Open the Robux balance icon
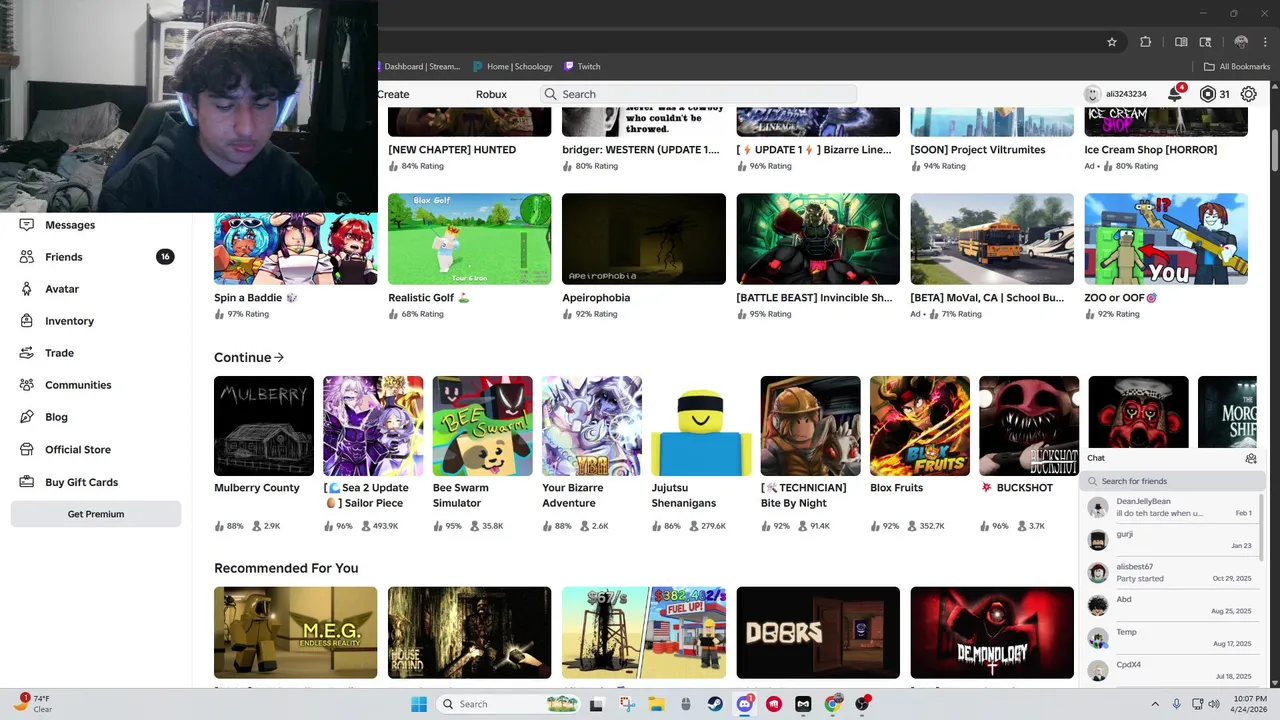Viewport: 1280px width, 720px height. coord(1207,94)
